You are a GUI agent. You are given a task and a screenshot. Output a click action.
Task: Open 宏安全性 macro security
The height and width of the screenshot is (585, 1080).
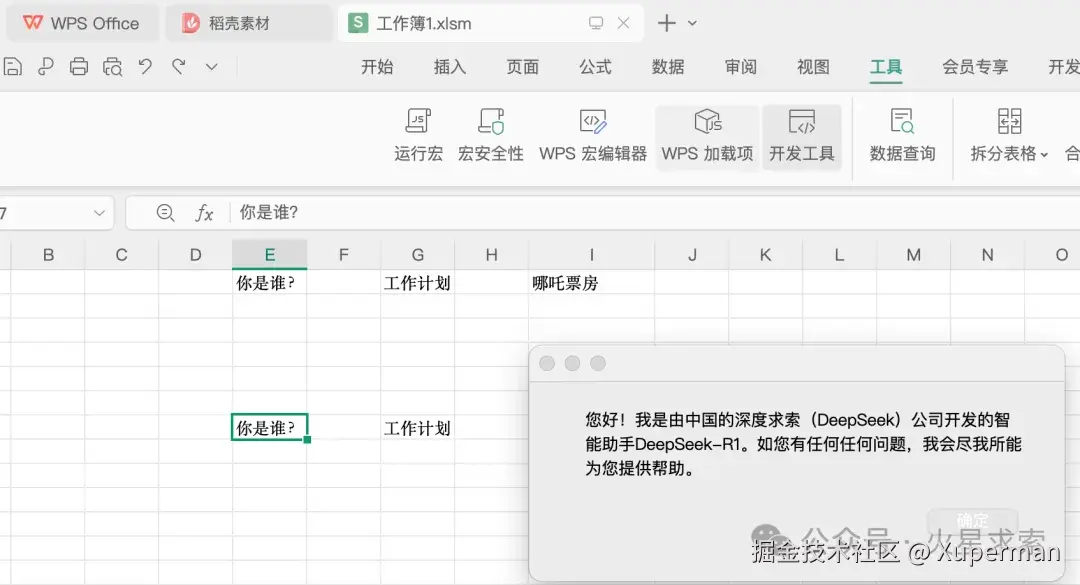(490, 136)
